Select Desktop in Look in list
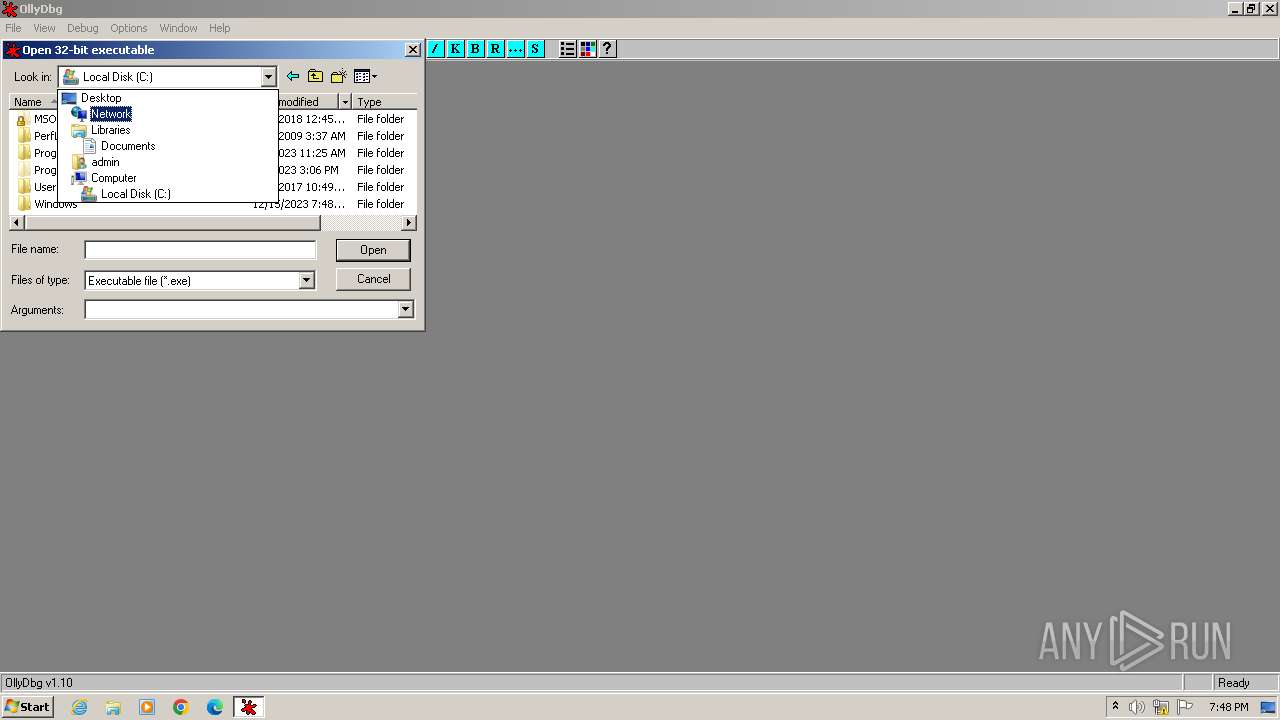Screen dimensions: 1280x720 (x=101, y=98)
